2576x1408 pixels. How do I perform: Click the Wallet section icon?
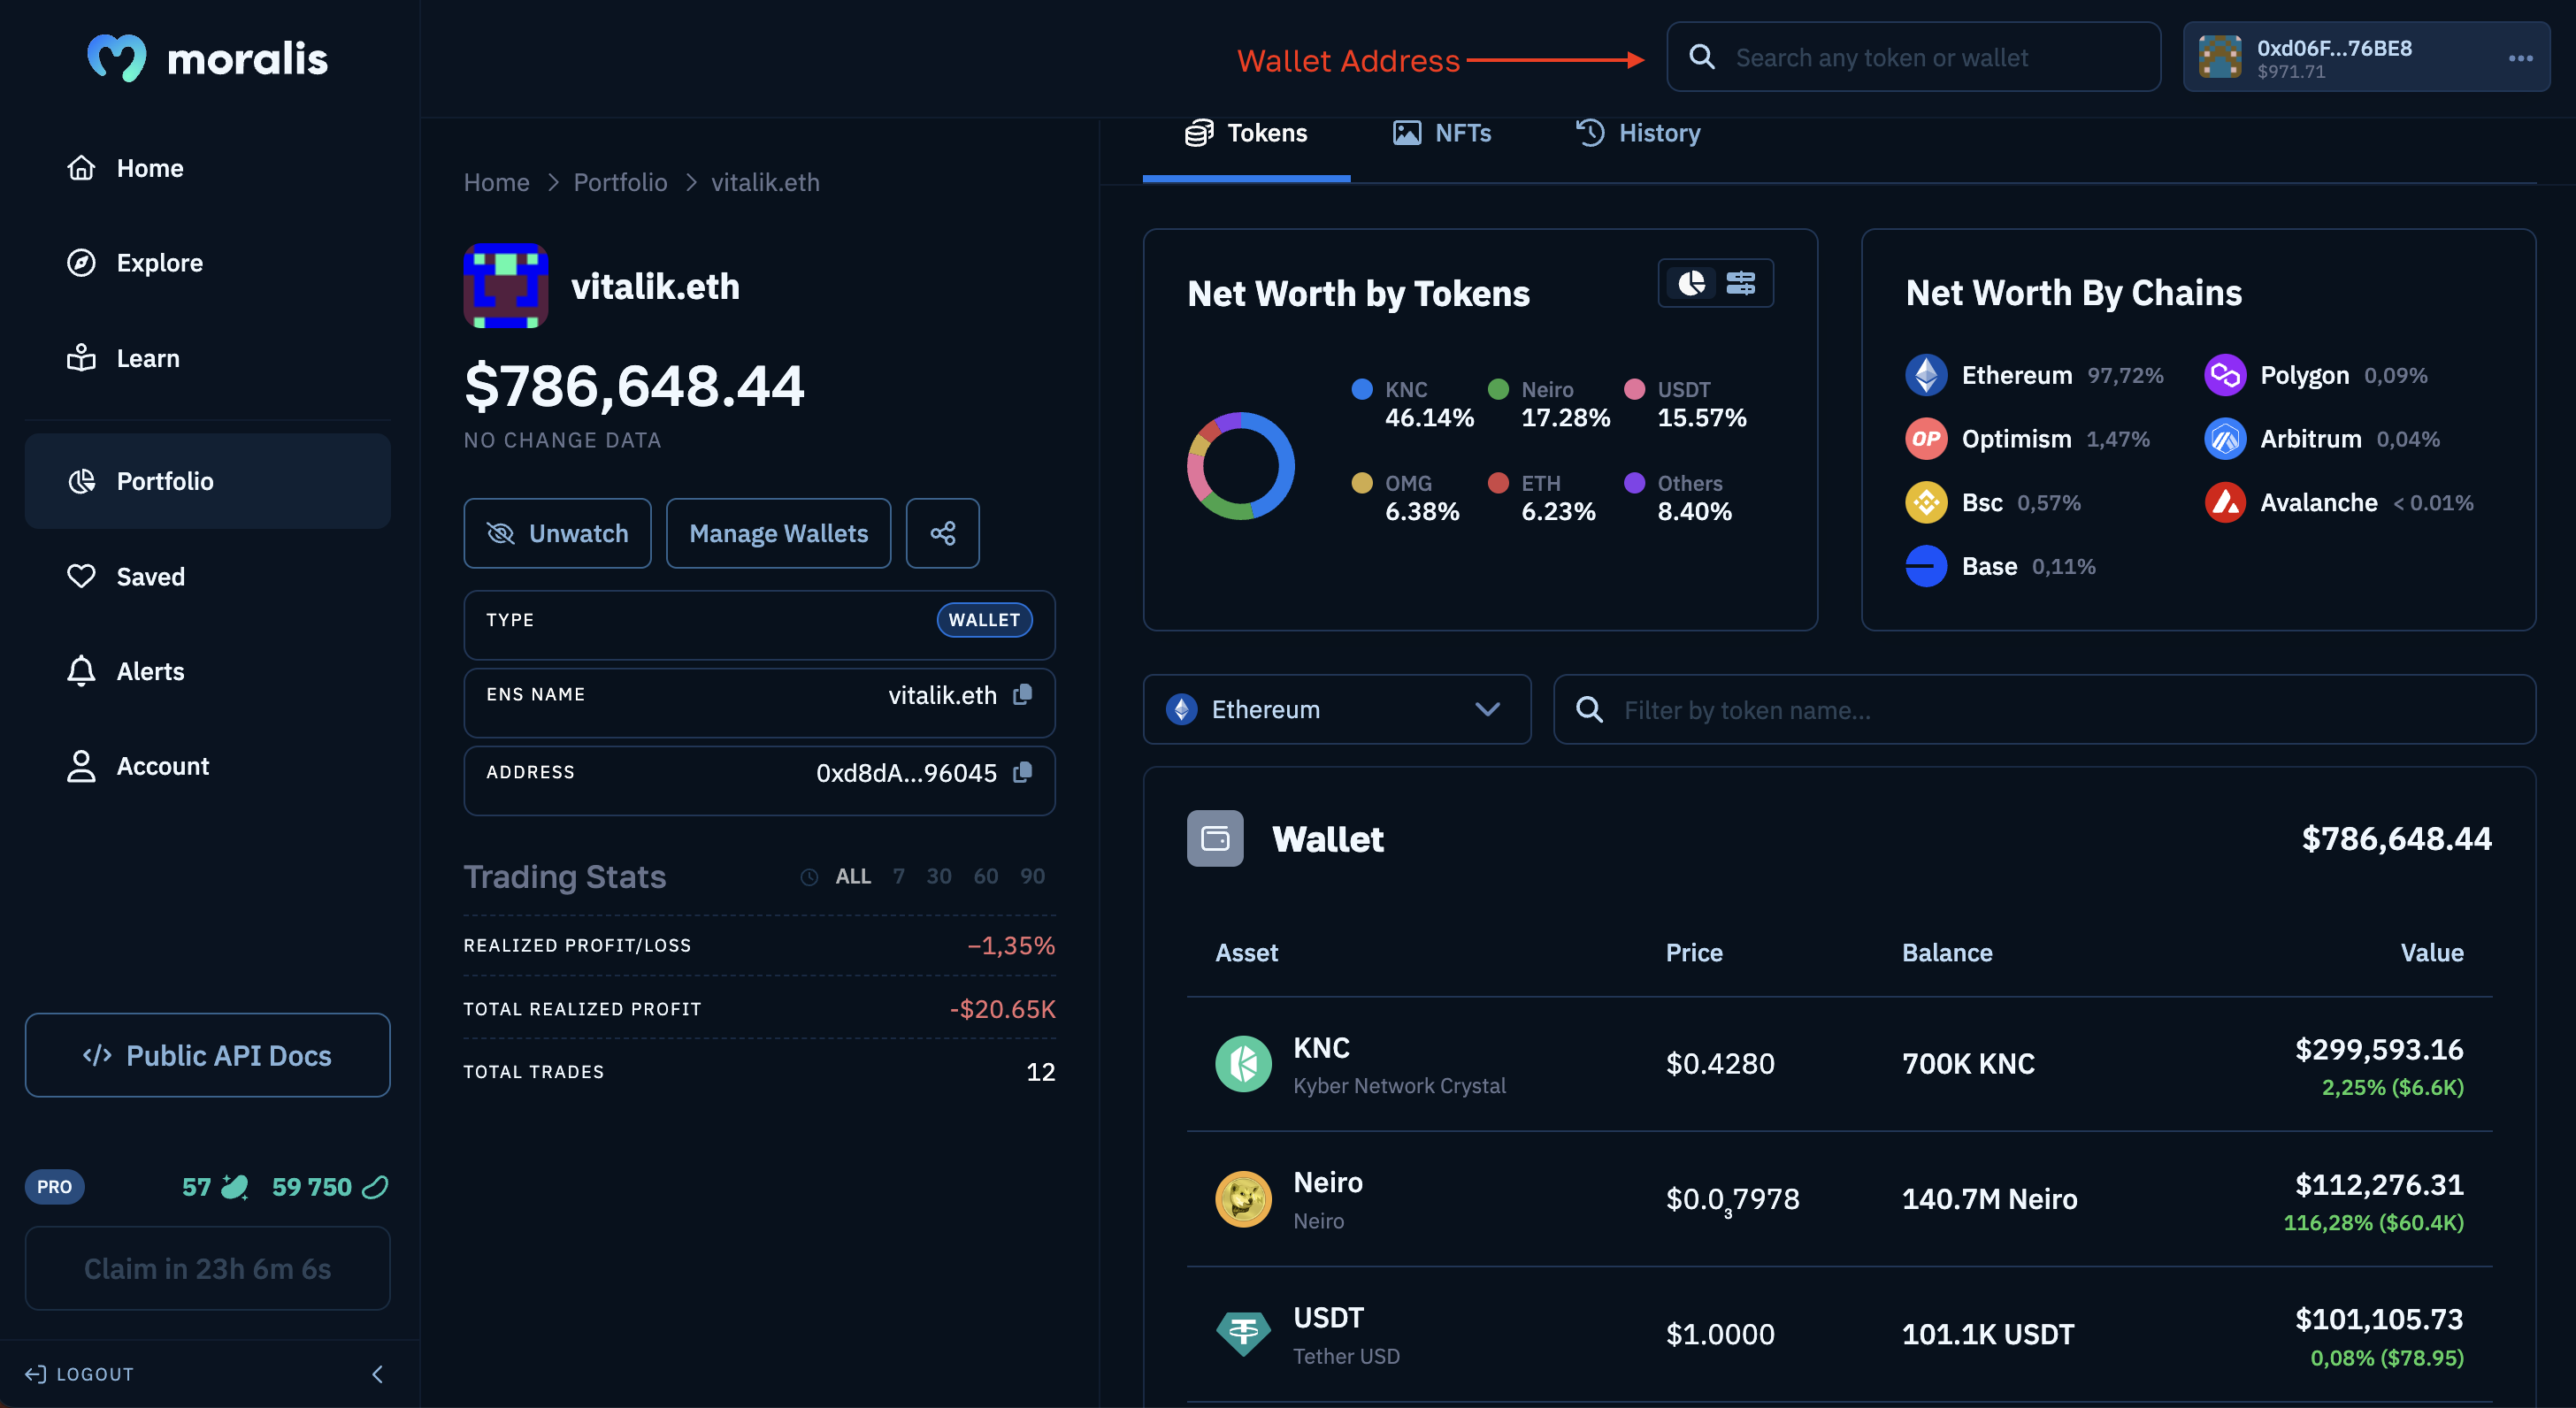[1215, 838]
